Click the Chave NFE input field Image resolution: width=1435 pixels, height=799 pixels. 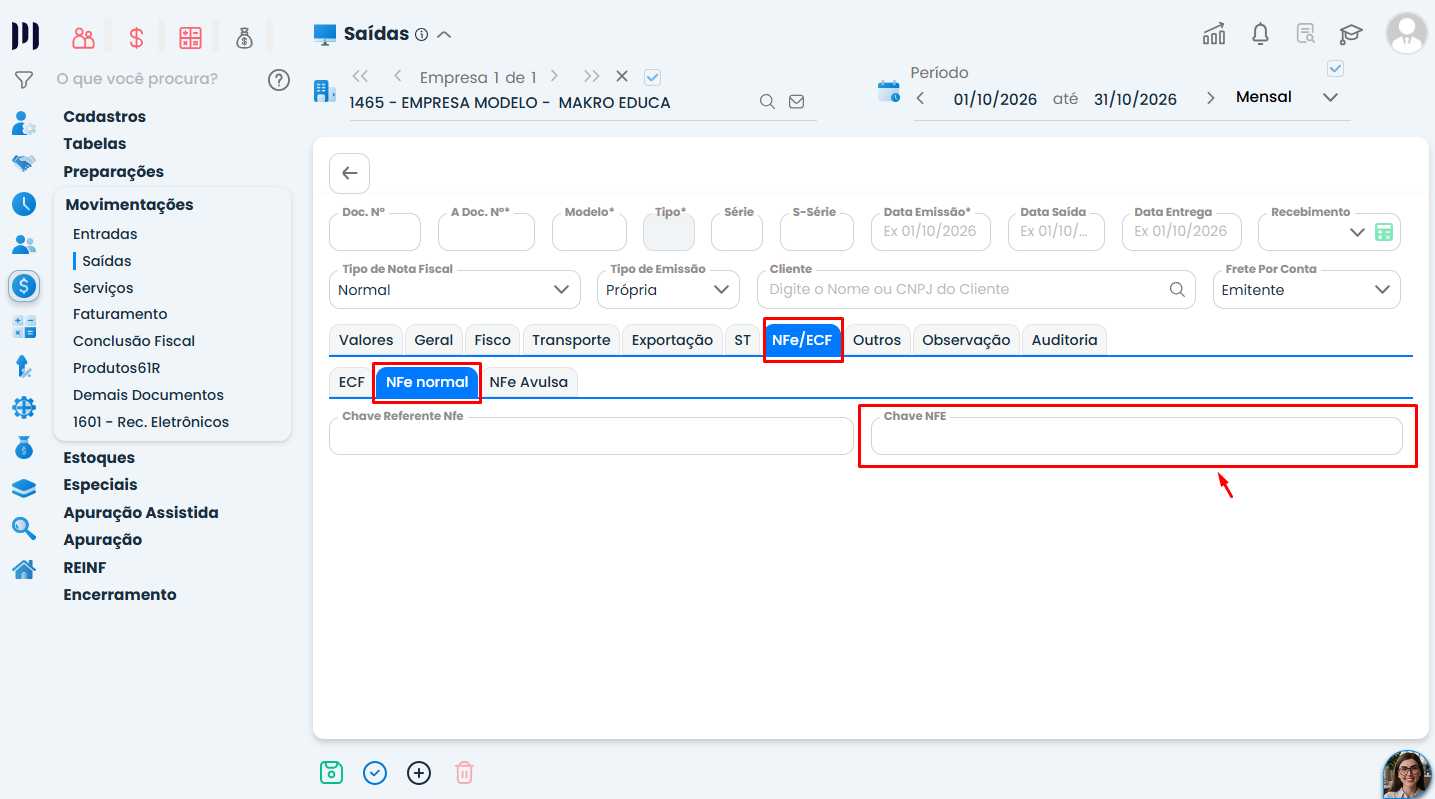[x=1137, y=436]
